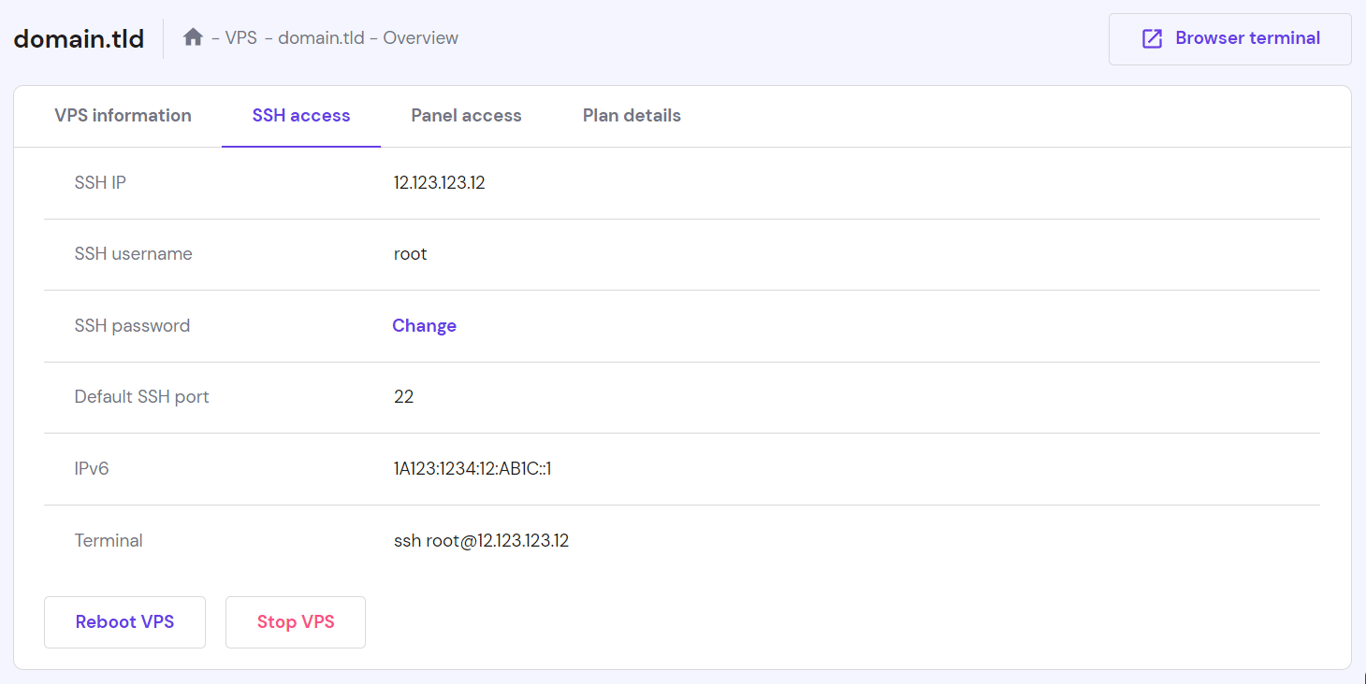Click the Default SSH port value 22
The image size is (1366, 684).
(x=403, y=396)
